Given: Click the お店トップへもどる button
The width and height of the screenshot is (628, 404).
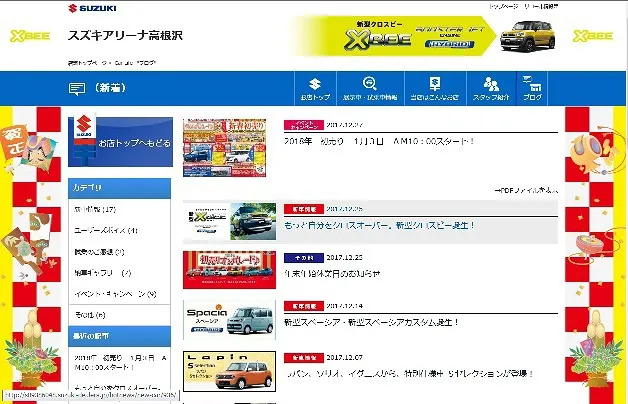Looking at the screenshot, I should coord(121,142).
